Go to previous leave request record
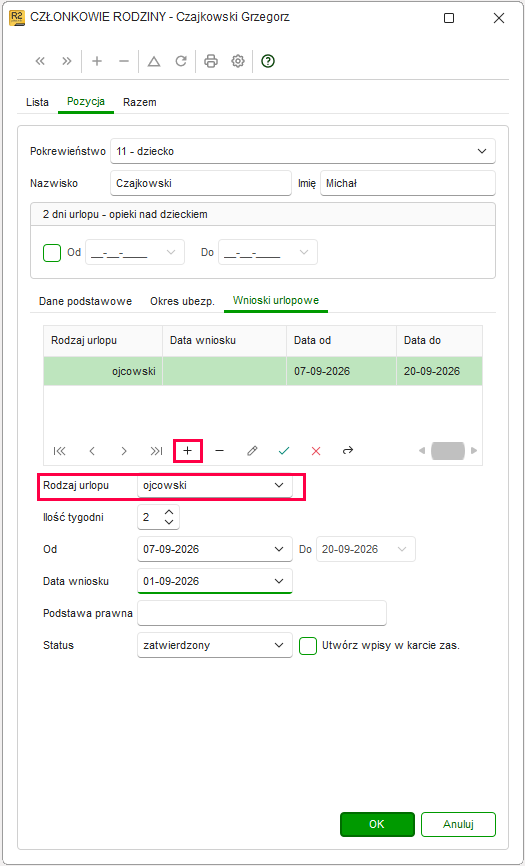The width and height of the screenshot is (525, 866). pos(92,451)
